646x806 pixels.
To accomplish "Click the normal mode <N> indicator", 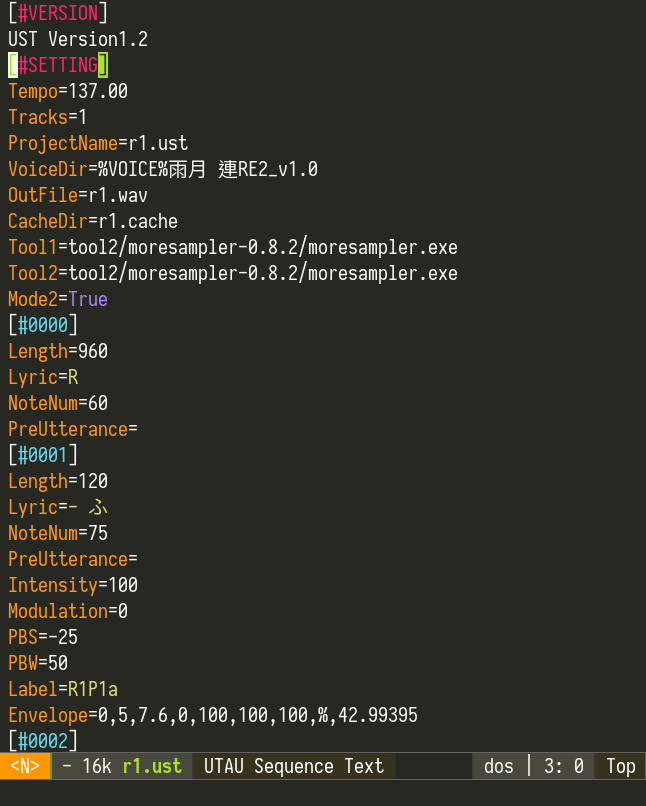I will (x=25, y=766).
